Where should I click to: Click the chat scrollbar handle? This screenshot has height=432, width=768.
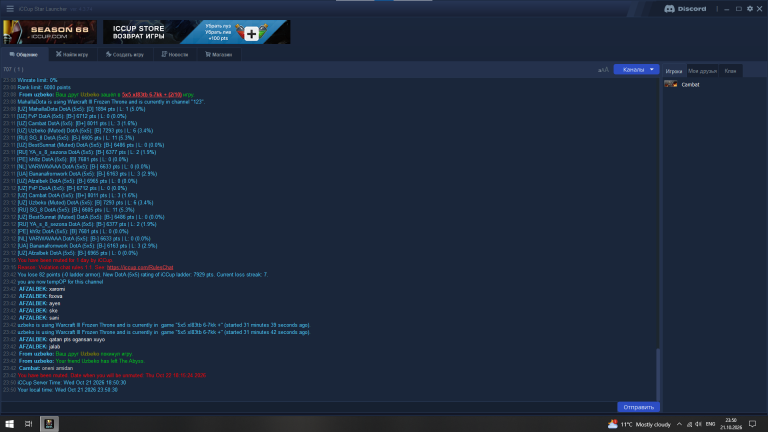(658, 375)
